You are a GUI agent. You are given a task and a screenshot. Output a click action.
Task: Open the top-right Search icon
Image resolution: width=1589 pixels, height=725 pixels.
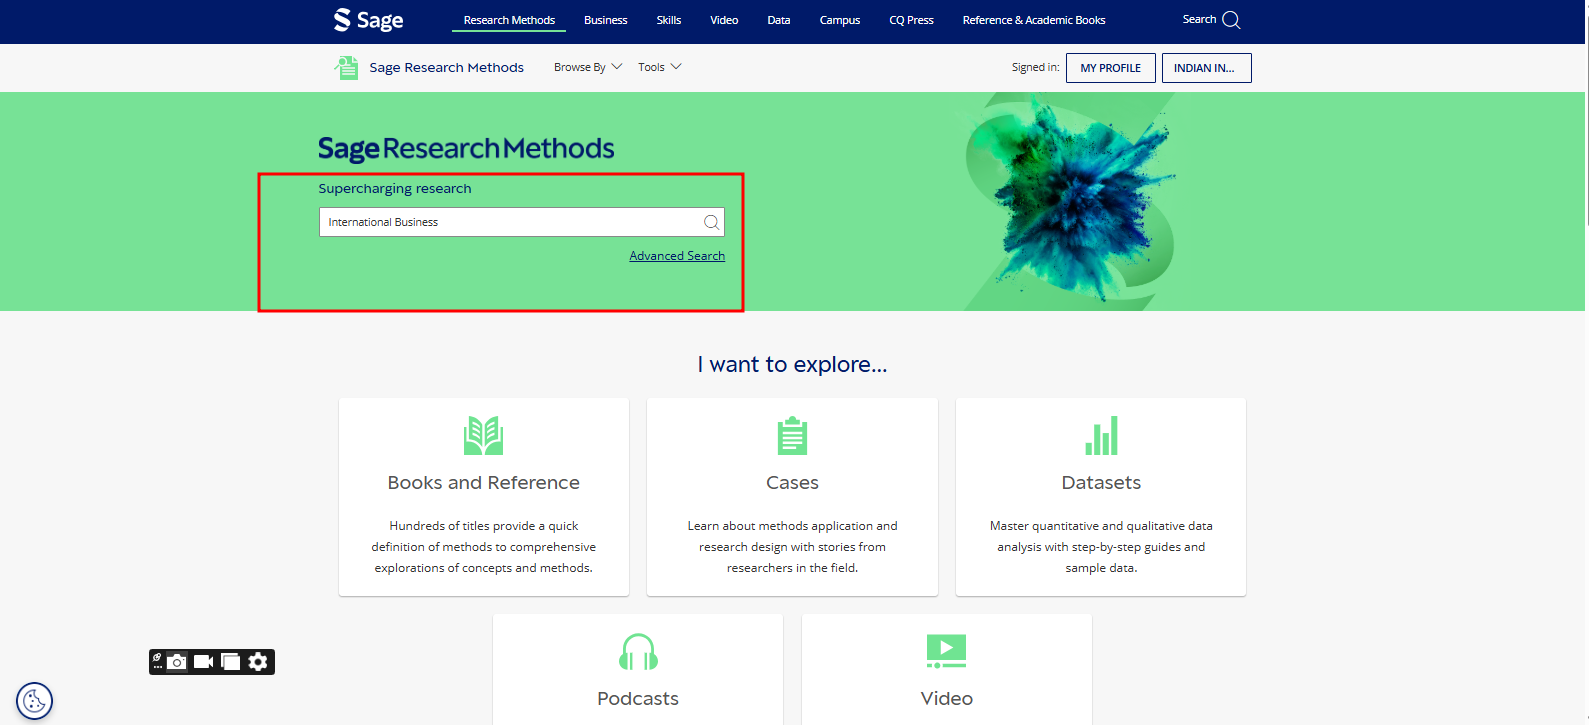[1230, 20]
